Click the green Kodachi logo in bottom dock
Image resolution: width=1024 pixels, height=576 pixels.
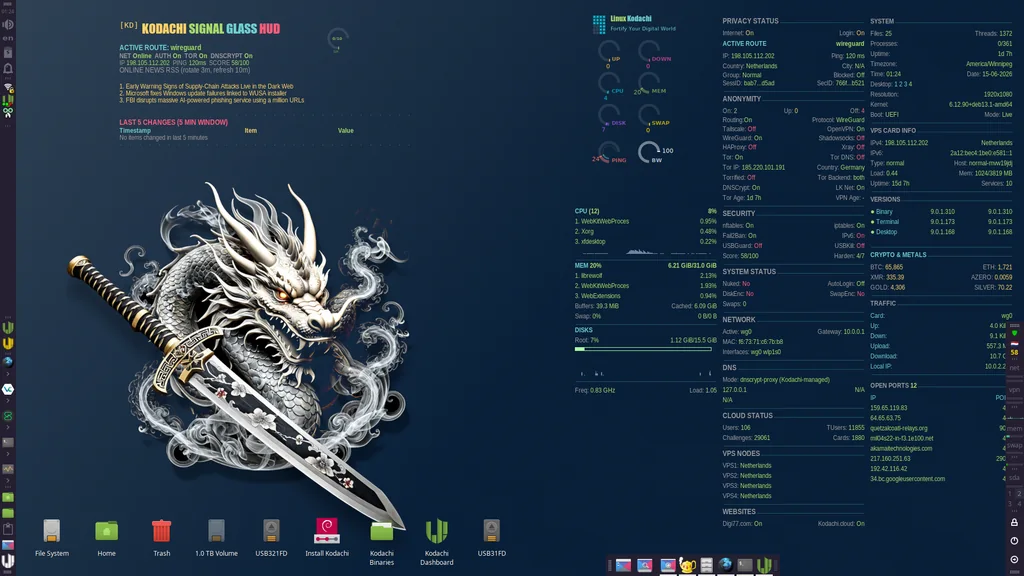pos(765,565)
